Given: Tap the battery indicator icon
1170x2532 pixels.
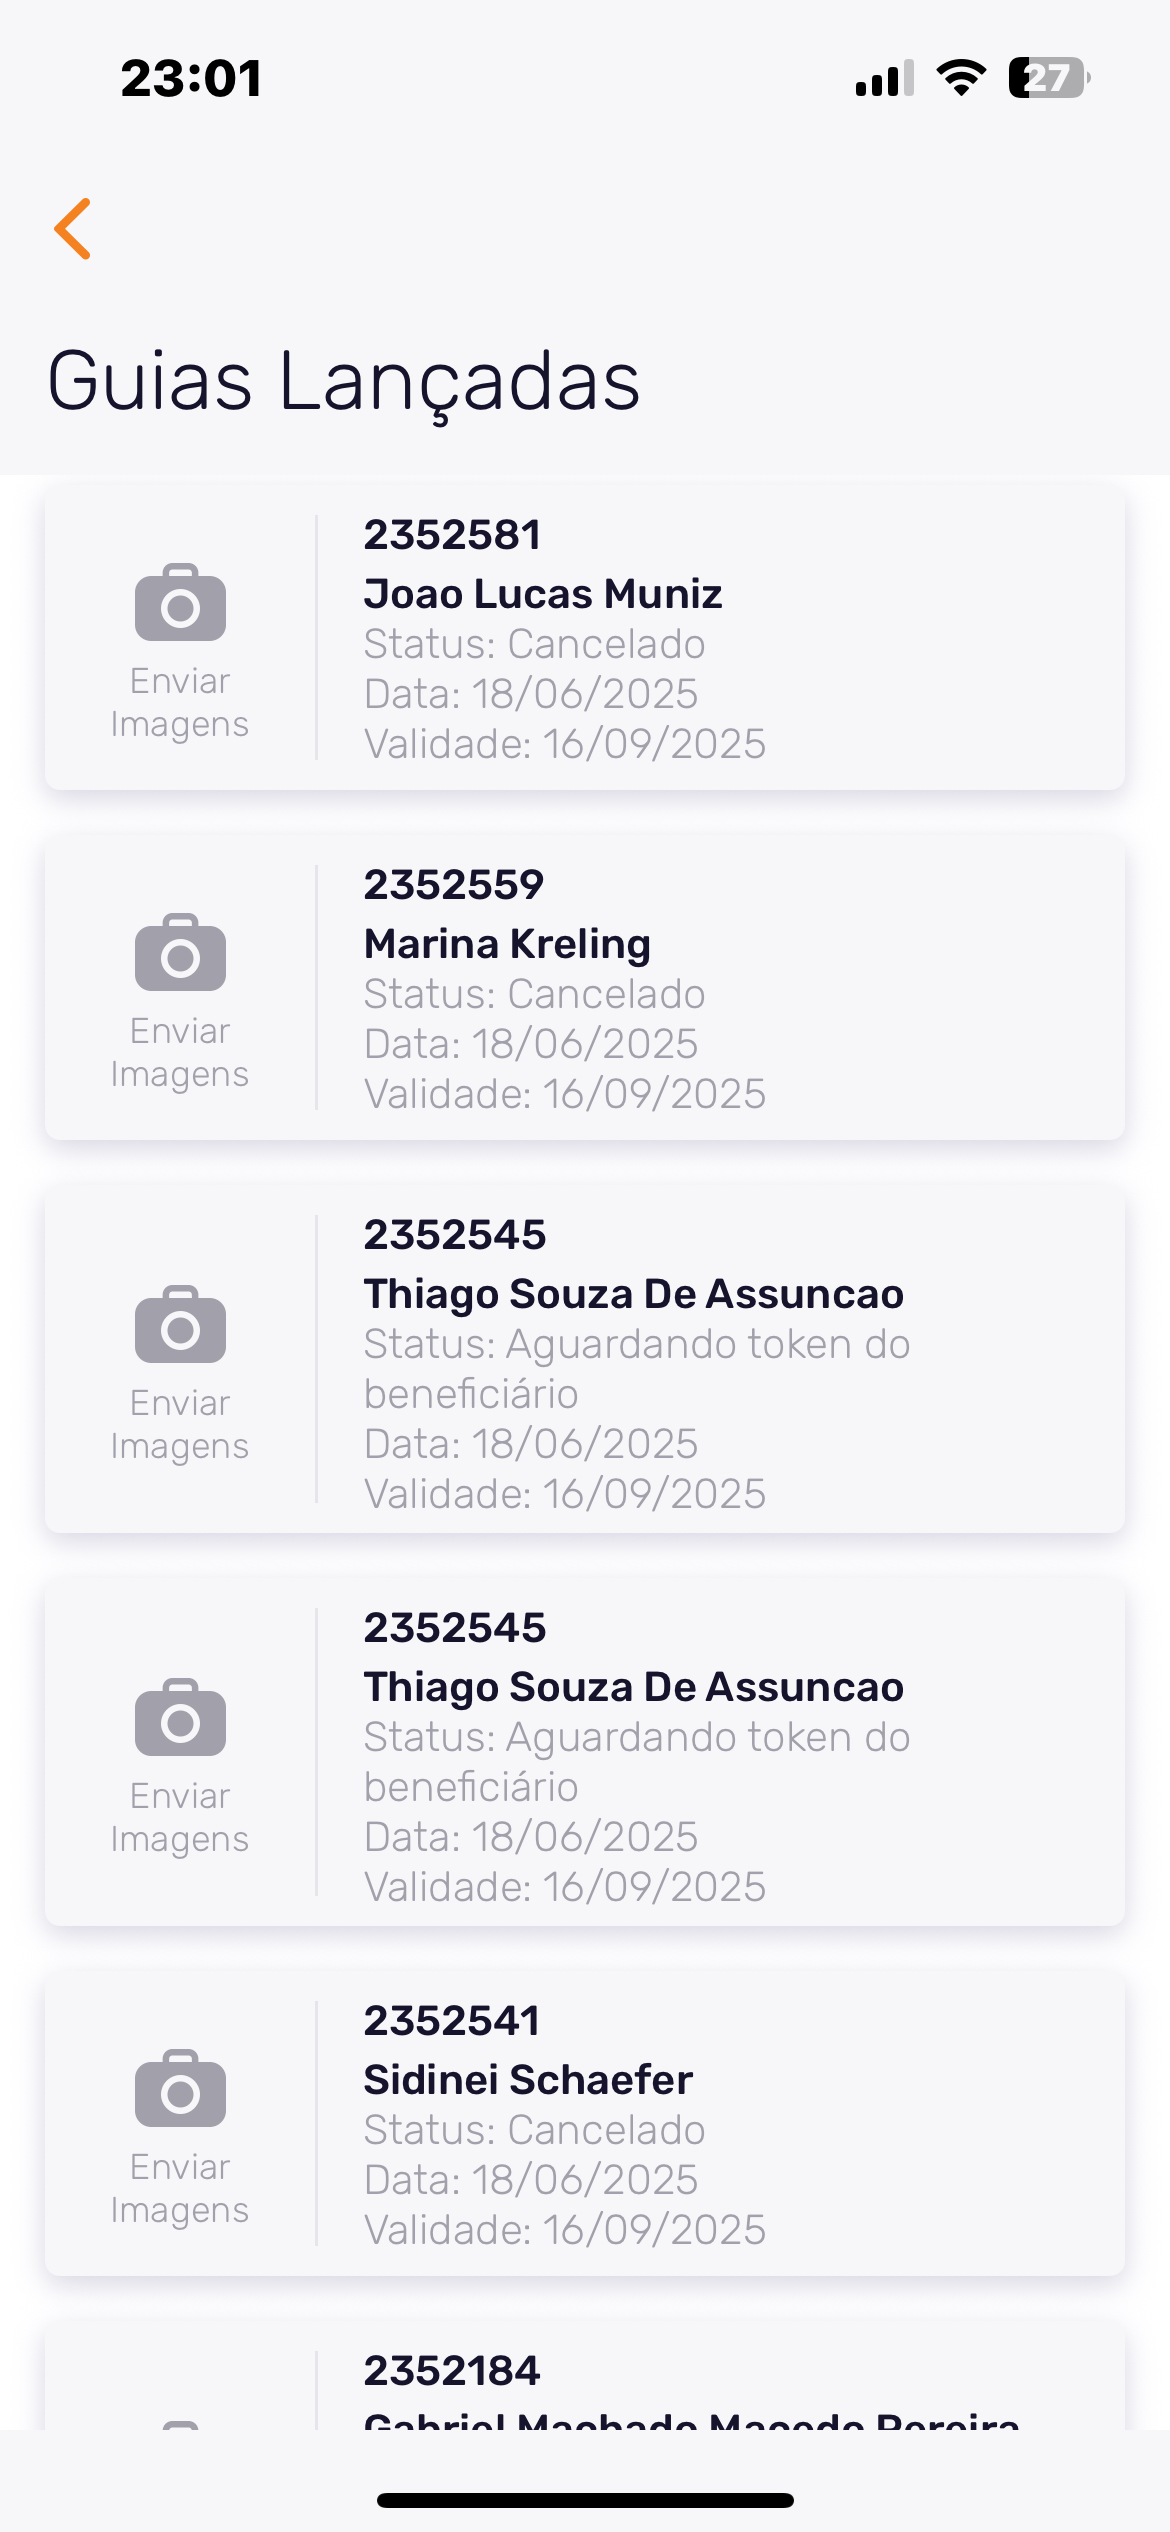Looking at the screenshot, I should coord(1048,78).
